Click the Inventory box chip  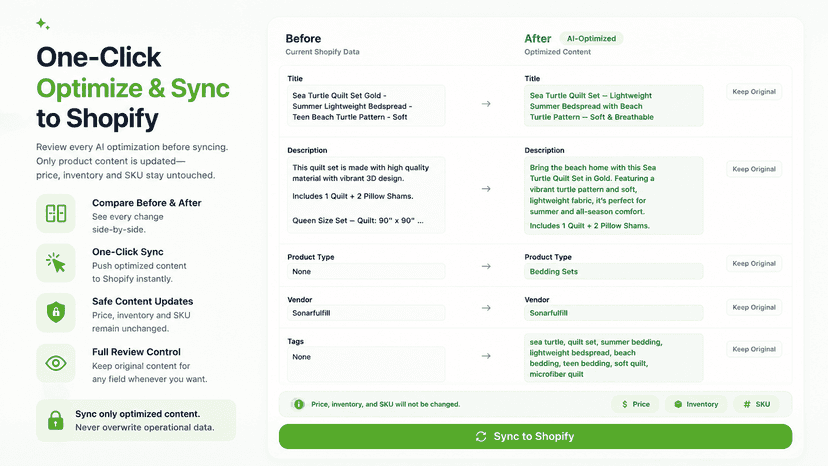point(696,404)
